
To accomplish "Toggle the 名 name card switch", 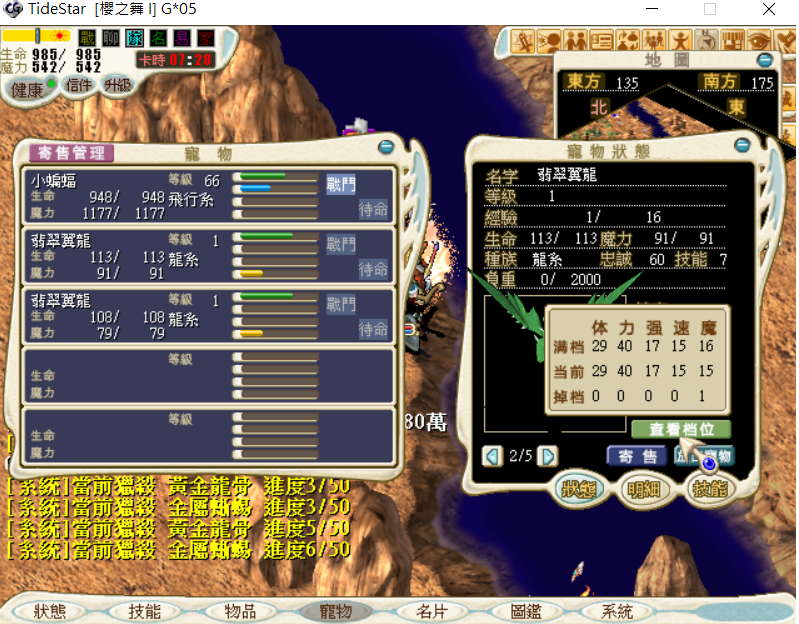I will (x=158, y=38).
